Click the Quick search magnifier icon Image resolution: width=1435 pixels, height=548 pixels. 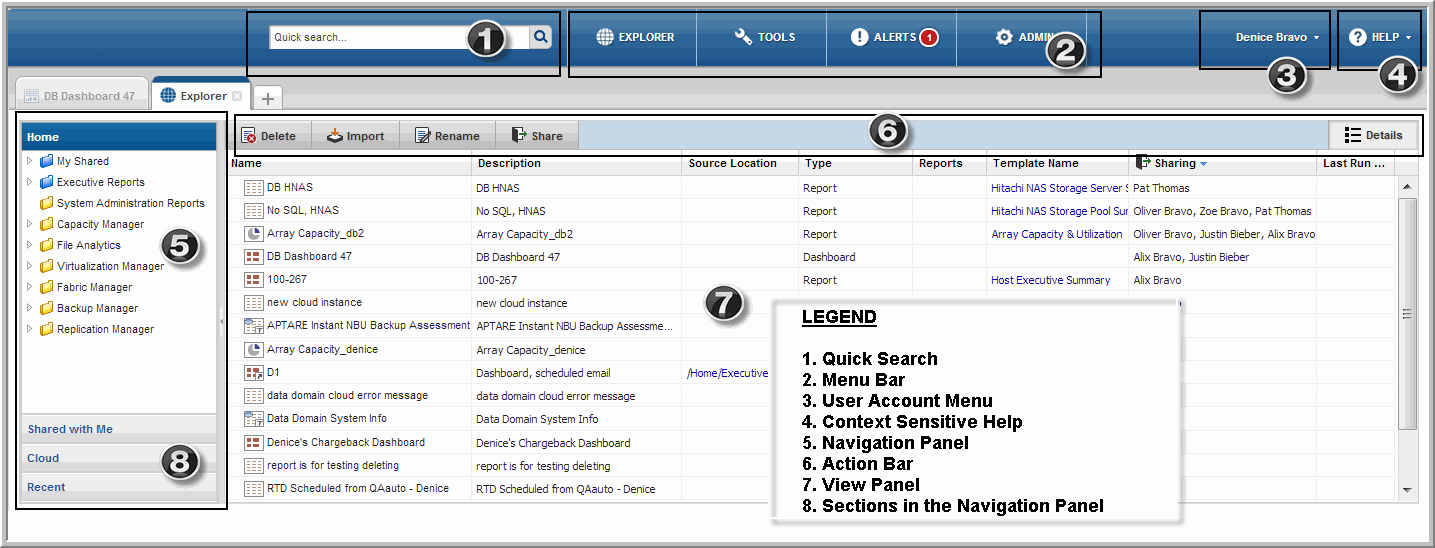pos(540,37)
